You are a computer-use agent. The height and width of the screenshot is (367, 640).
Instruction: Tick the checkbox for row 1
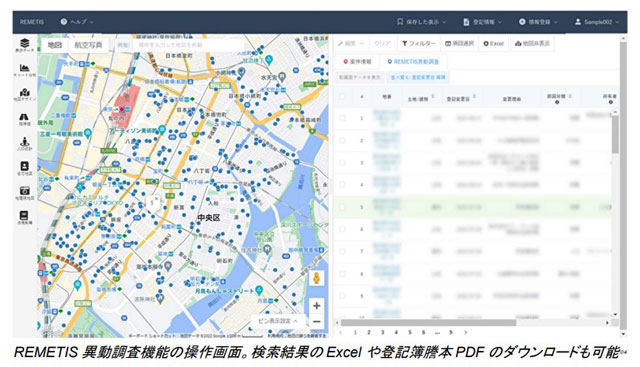click(342, 118)
